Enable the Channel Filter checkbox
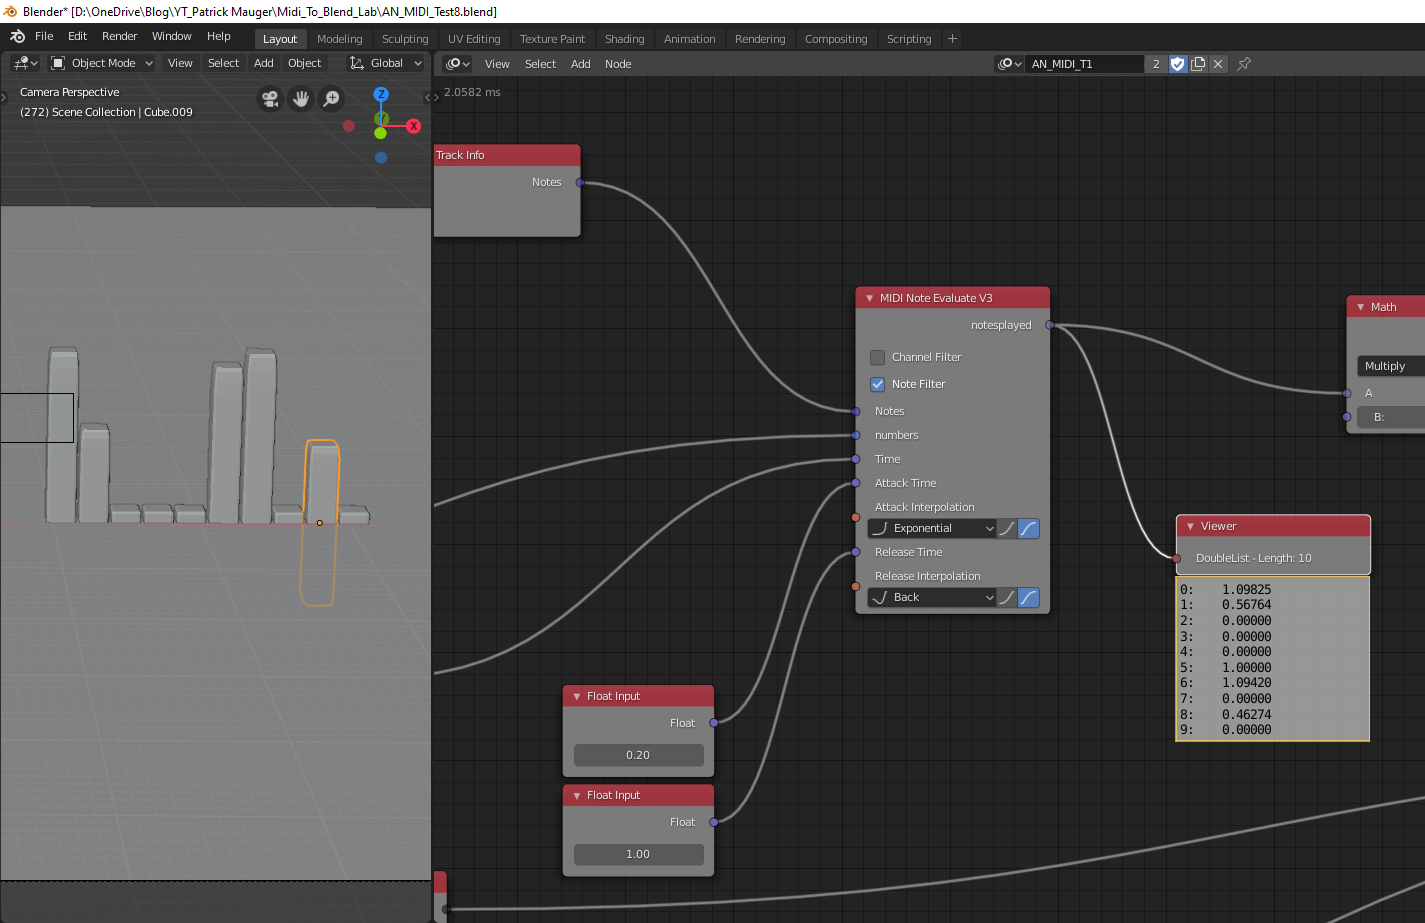This screenshot has width=1425, height=923. [x=877, y=357]
